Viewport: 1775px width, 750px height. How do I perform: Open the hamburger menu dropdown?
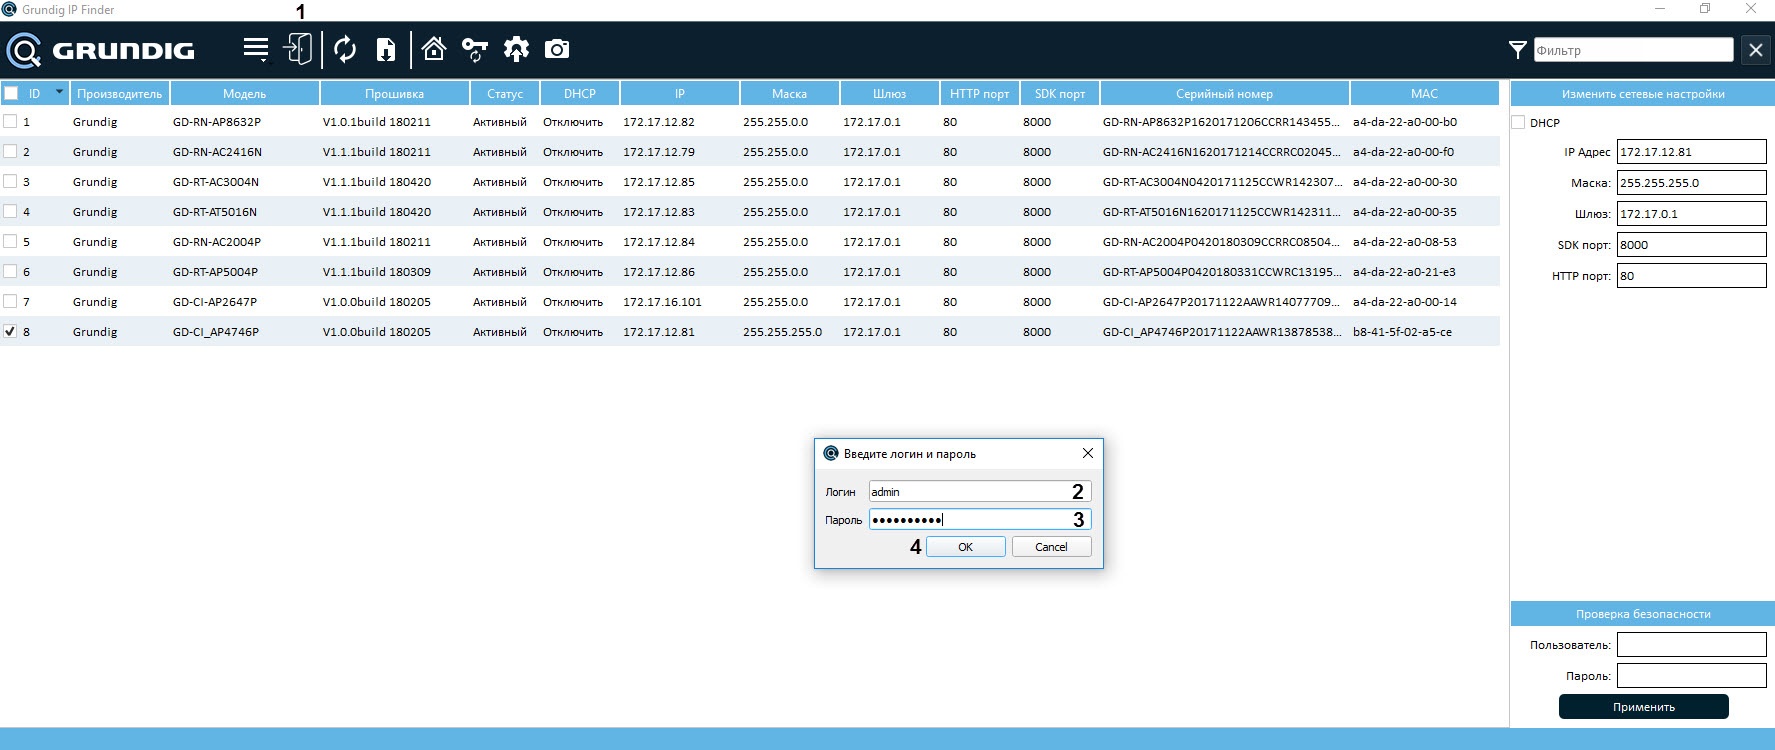[x=256, y=49]
